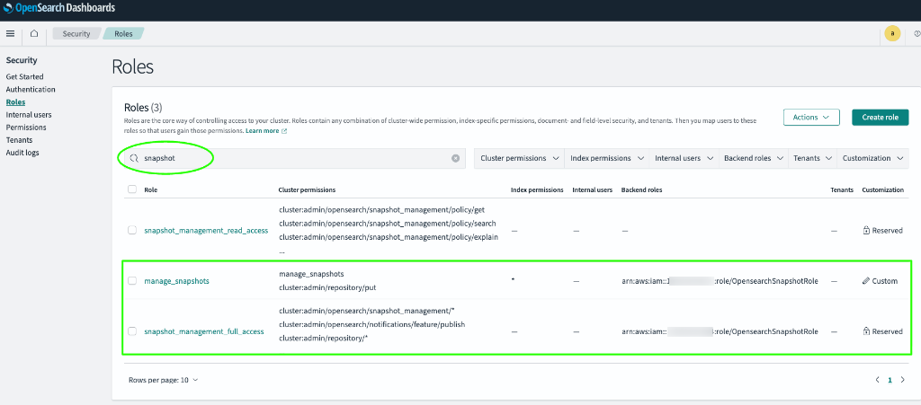
Task: Open Permissions in sidebar
Action: pos(26,127)
